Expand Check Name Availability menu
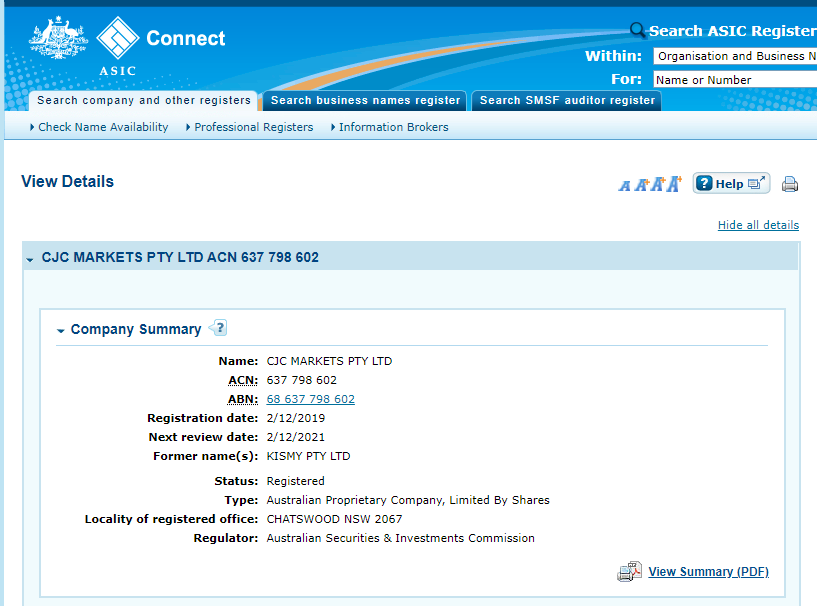 point(99,127)
